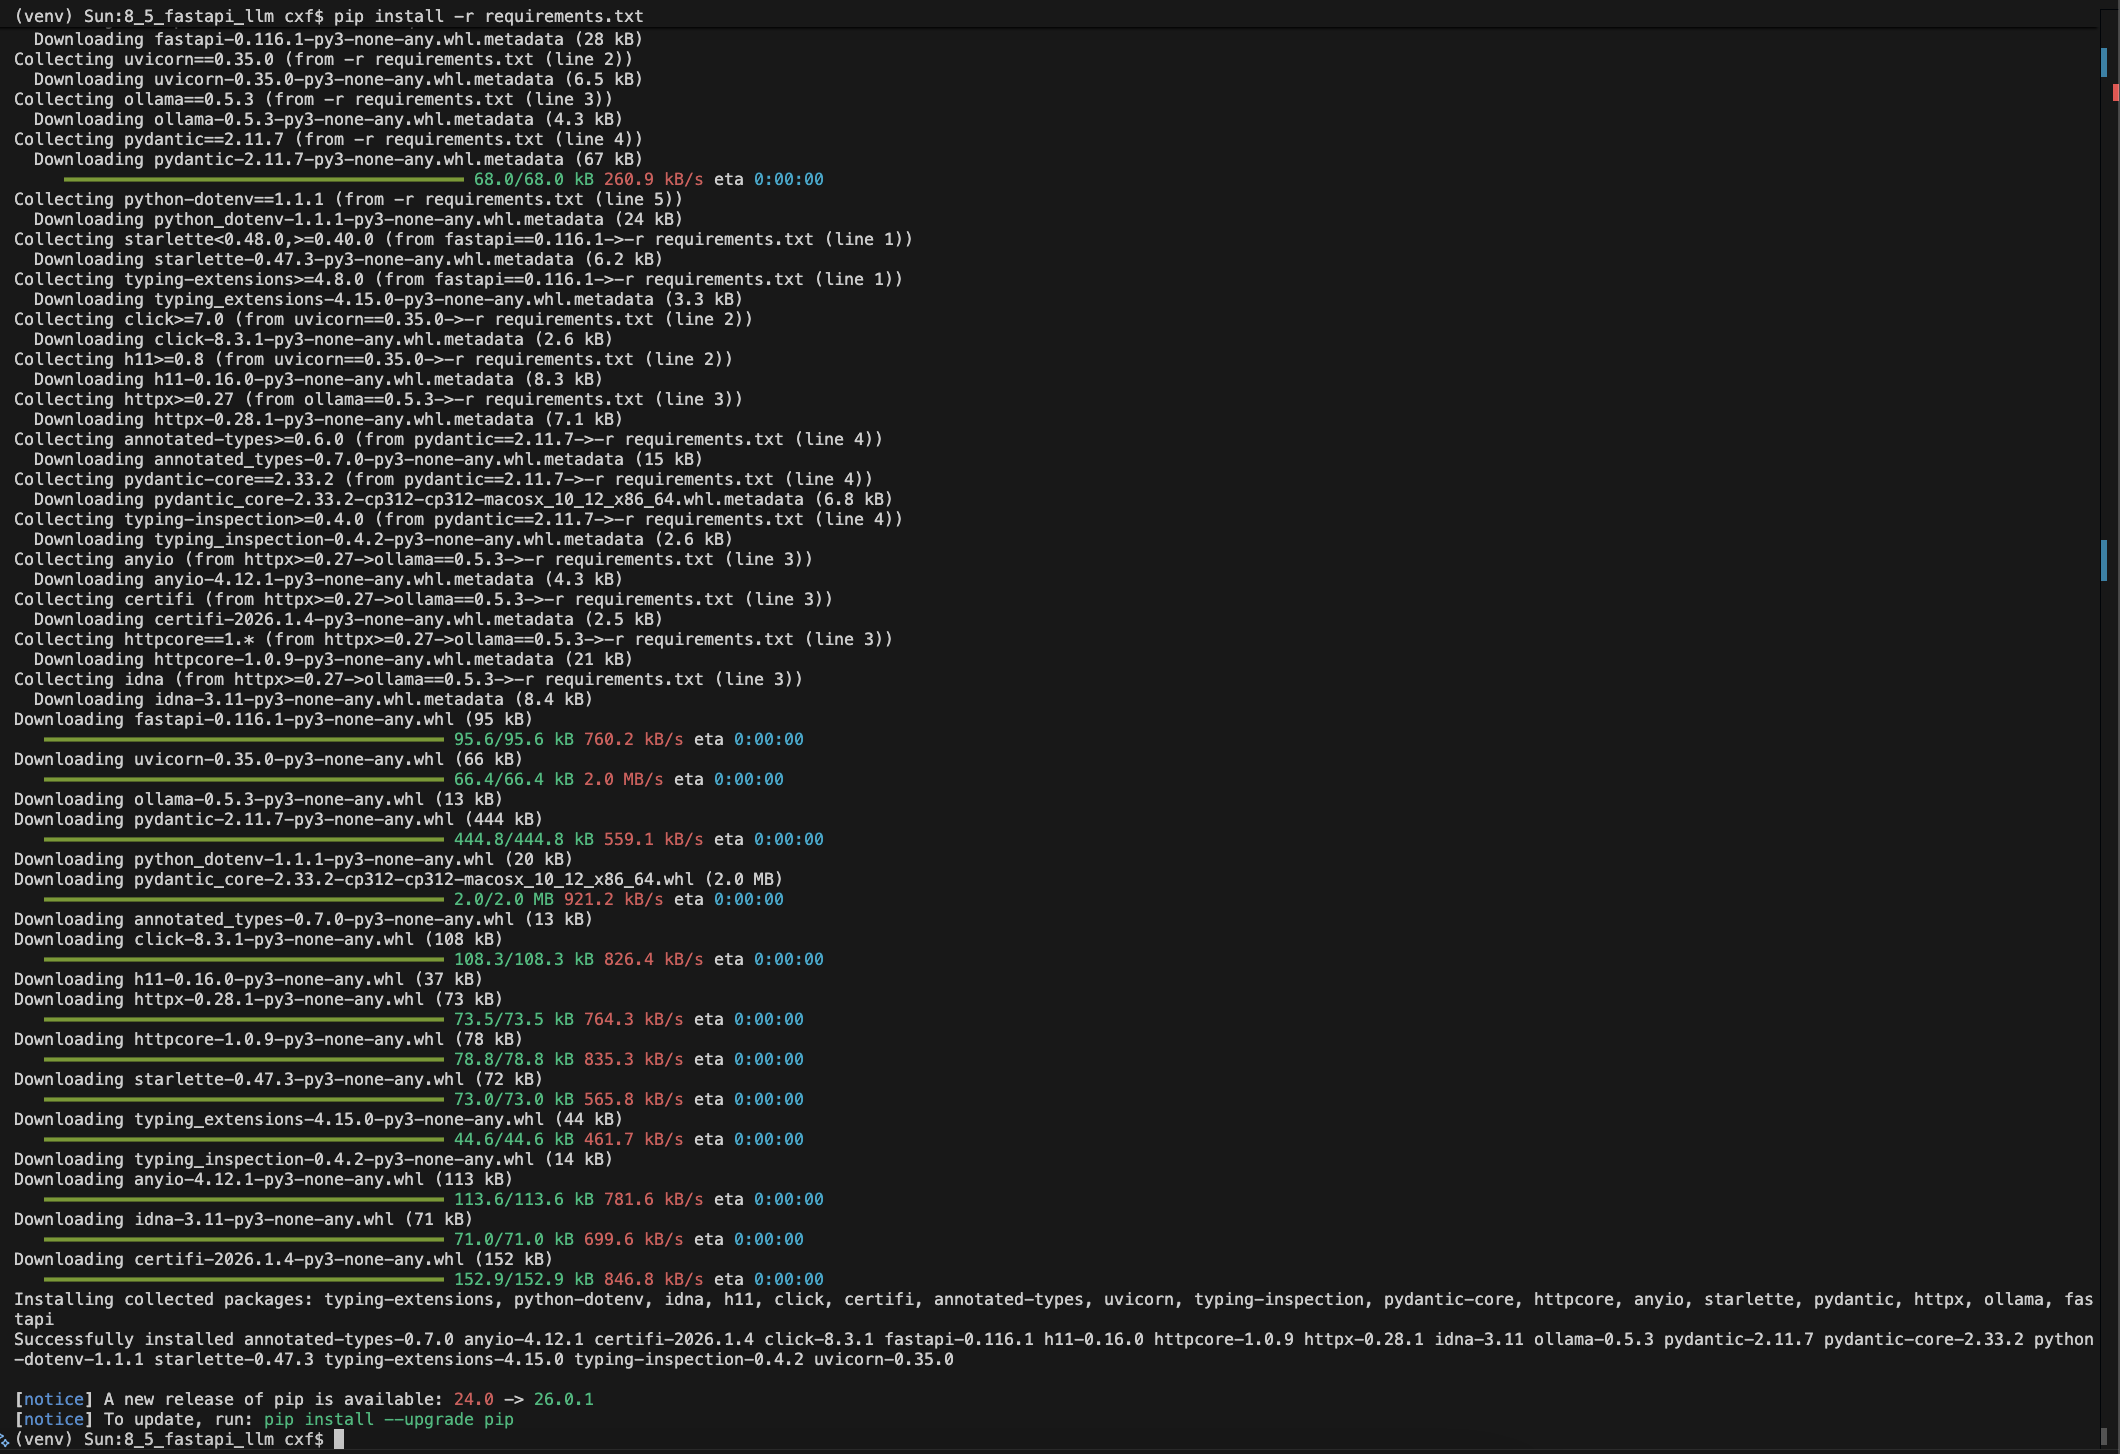The width and height of the screenshot is (2120, 1454).
Task: Click the new pip version '26.0.1'
Action: [563, 1399]
